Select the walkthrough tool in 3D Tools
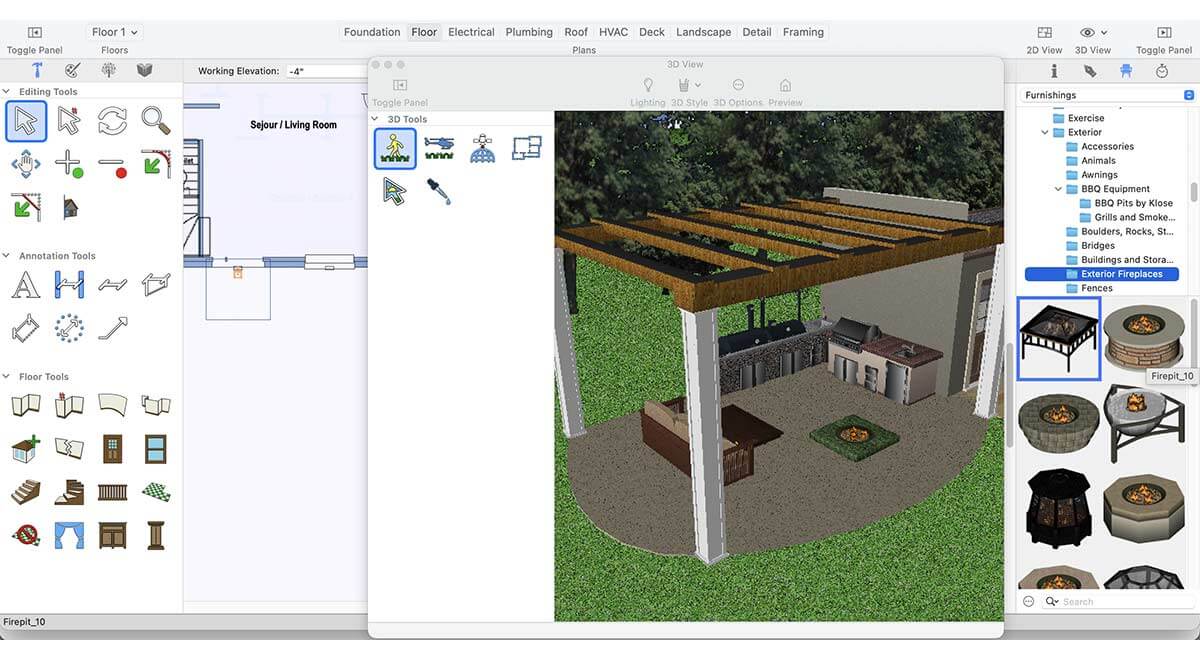Screen dimensions: 1200x660 (395, 149)
